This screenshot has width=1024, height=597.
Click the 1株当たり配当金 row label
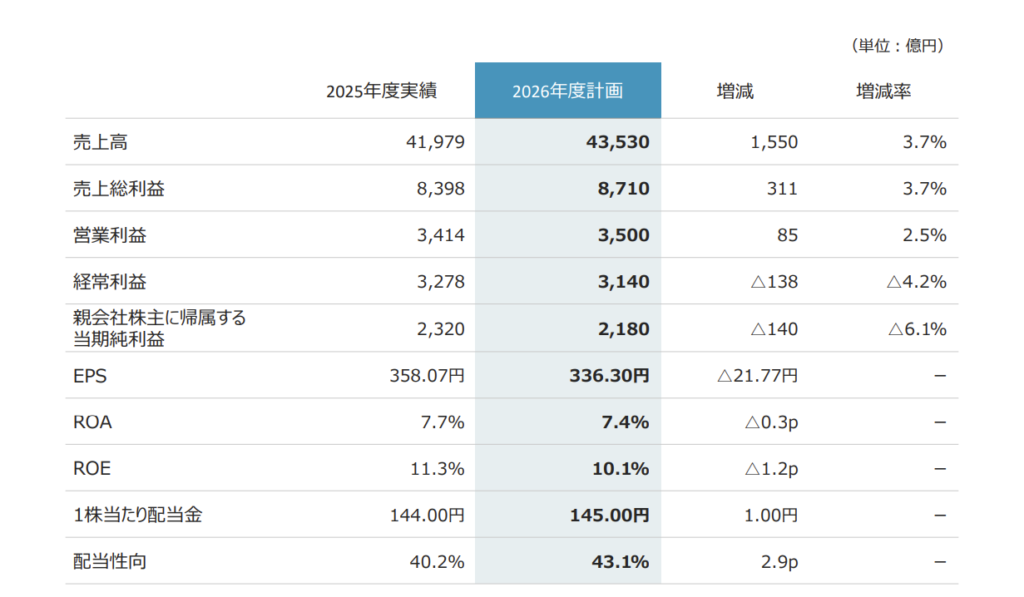131,515
